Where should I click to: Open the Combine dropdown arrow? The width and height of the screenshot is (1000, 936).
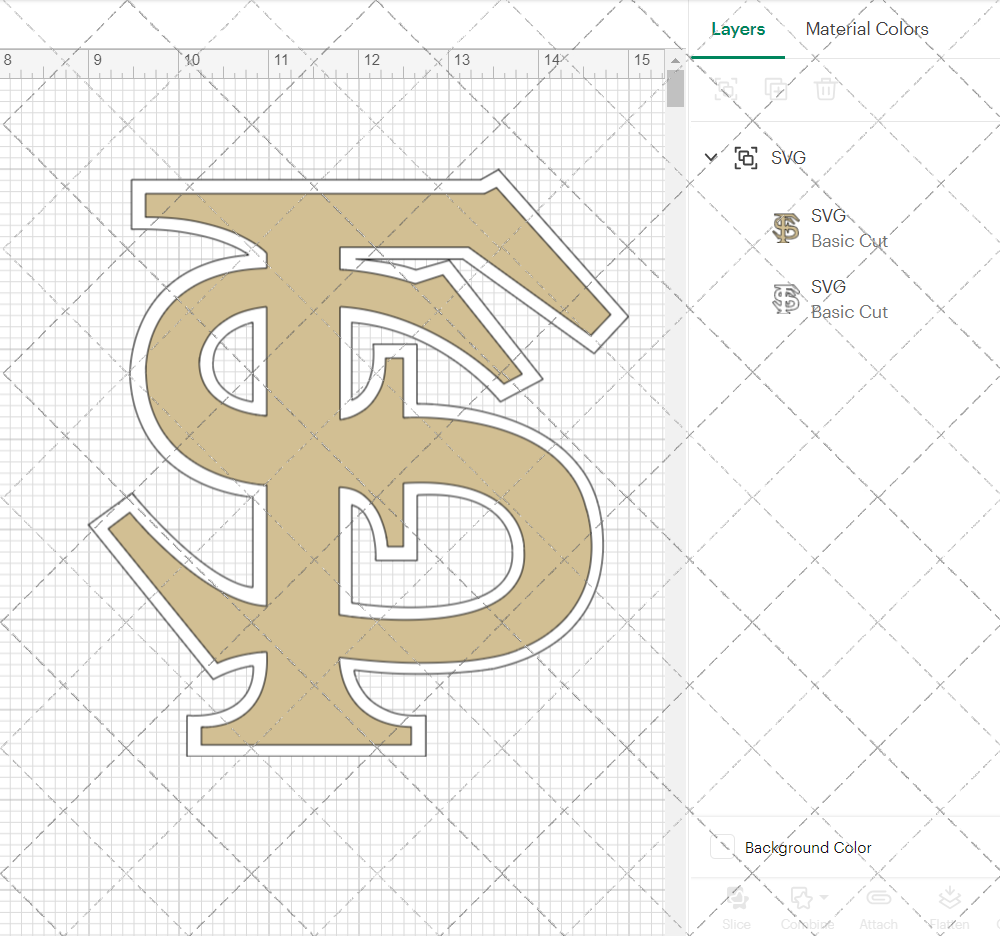pyautogui.click(x=824, y=897)
